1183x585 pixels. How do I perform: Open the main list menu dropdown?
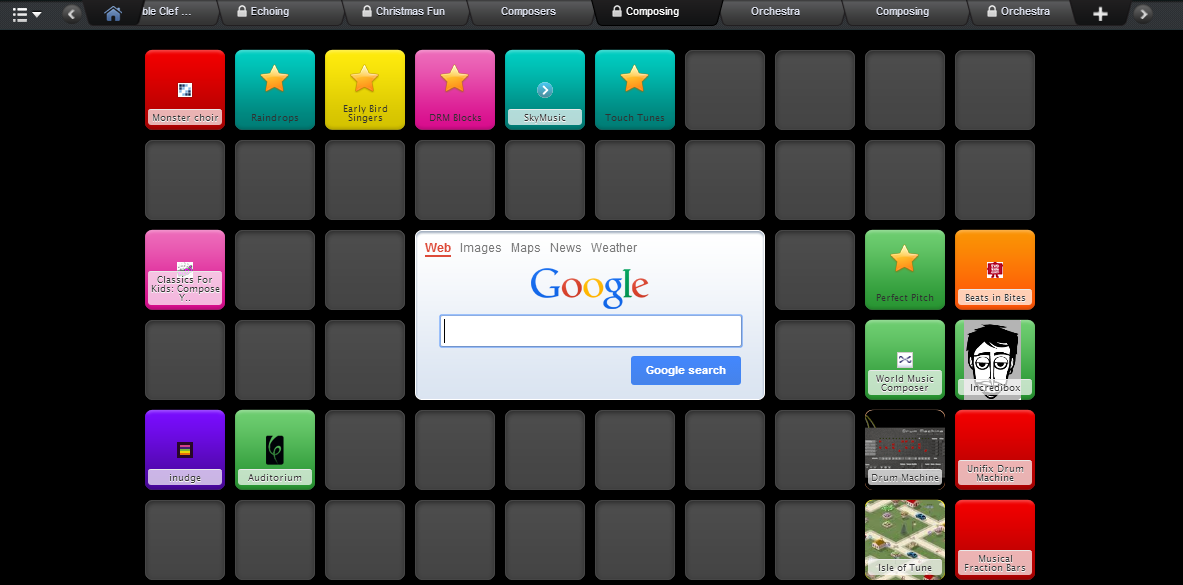tap(26, 14)
